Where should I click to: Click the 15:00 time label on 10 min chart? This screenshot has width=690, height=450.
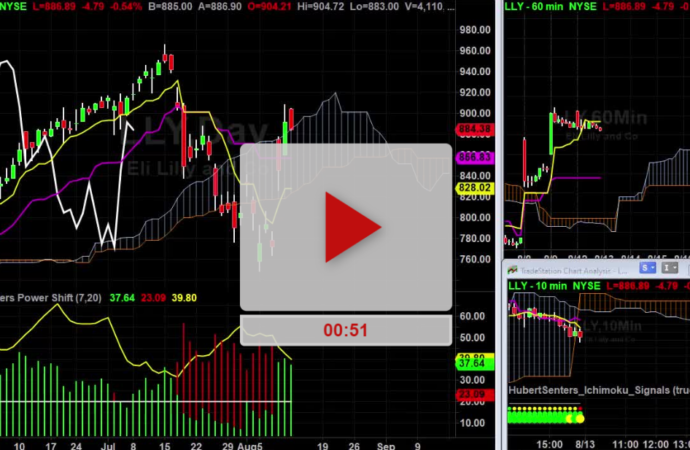549,444
